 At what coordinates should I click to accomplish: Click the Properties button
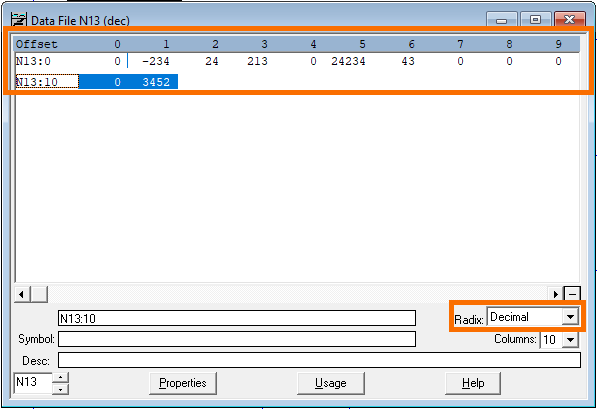[183, 383]
